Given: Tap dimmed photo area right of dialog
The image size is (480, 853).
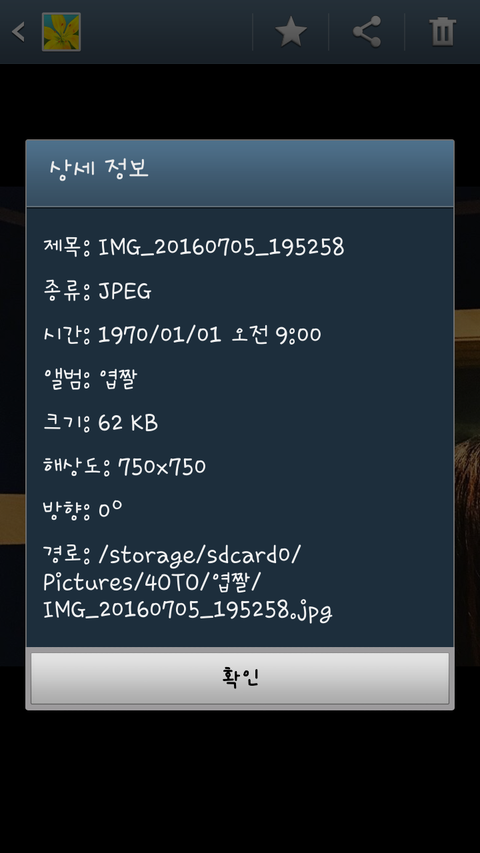Looking at the screenshot, I should pos(467,424).
